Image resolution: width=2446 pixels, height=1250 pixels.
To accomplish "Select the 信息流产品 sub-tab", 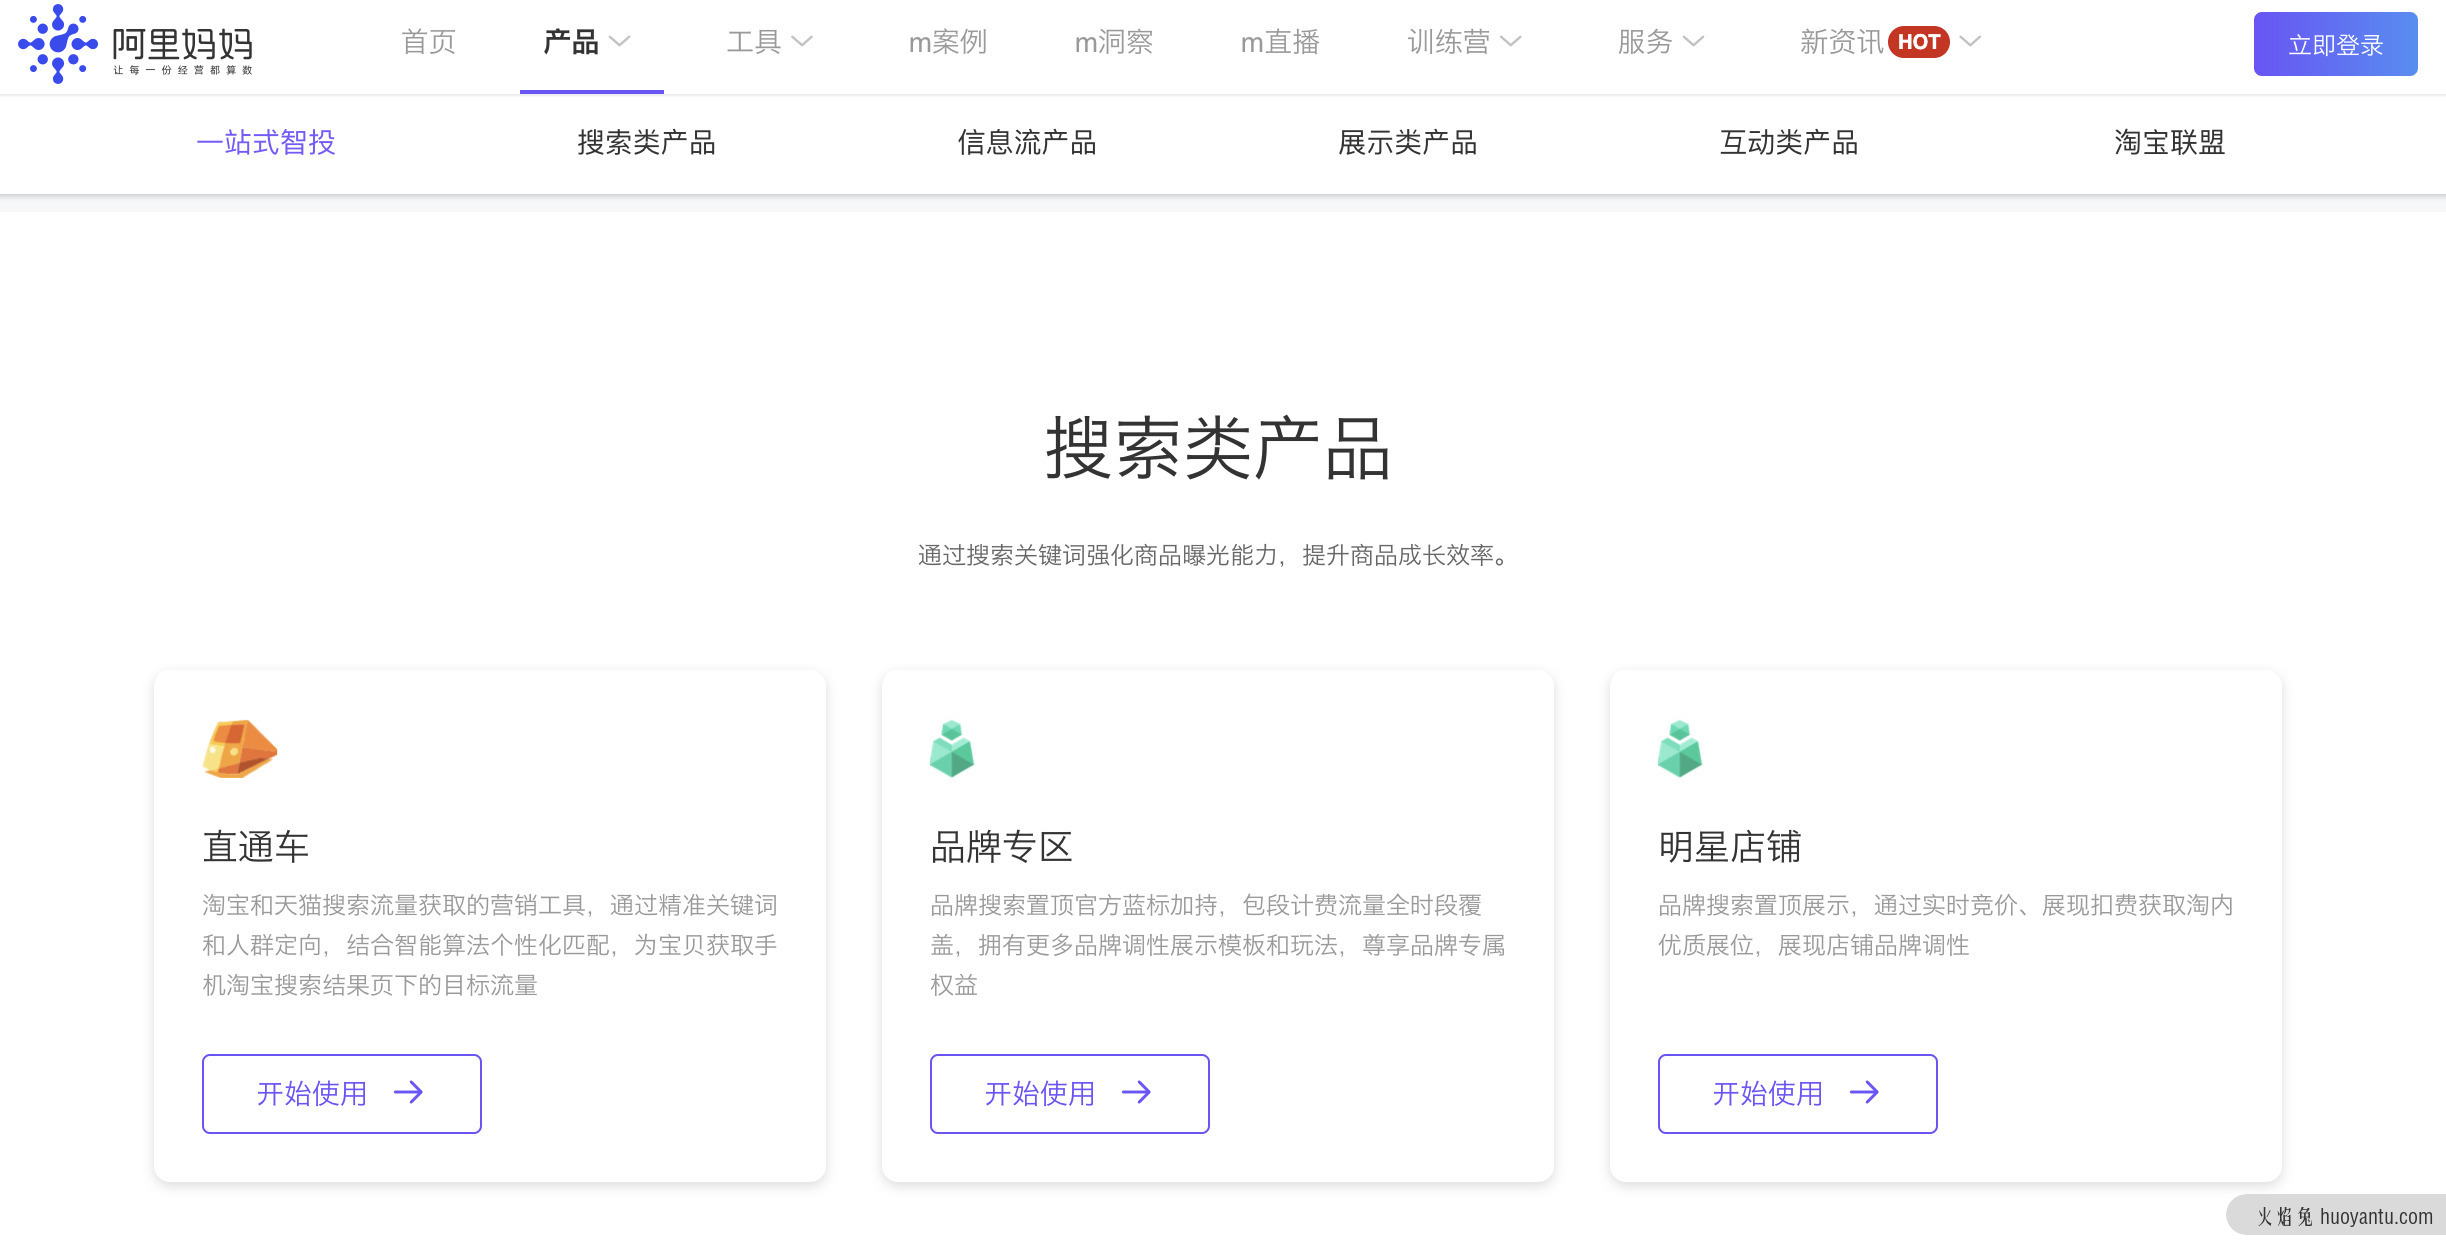I will 1027,143.
